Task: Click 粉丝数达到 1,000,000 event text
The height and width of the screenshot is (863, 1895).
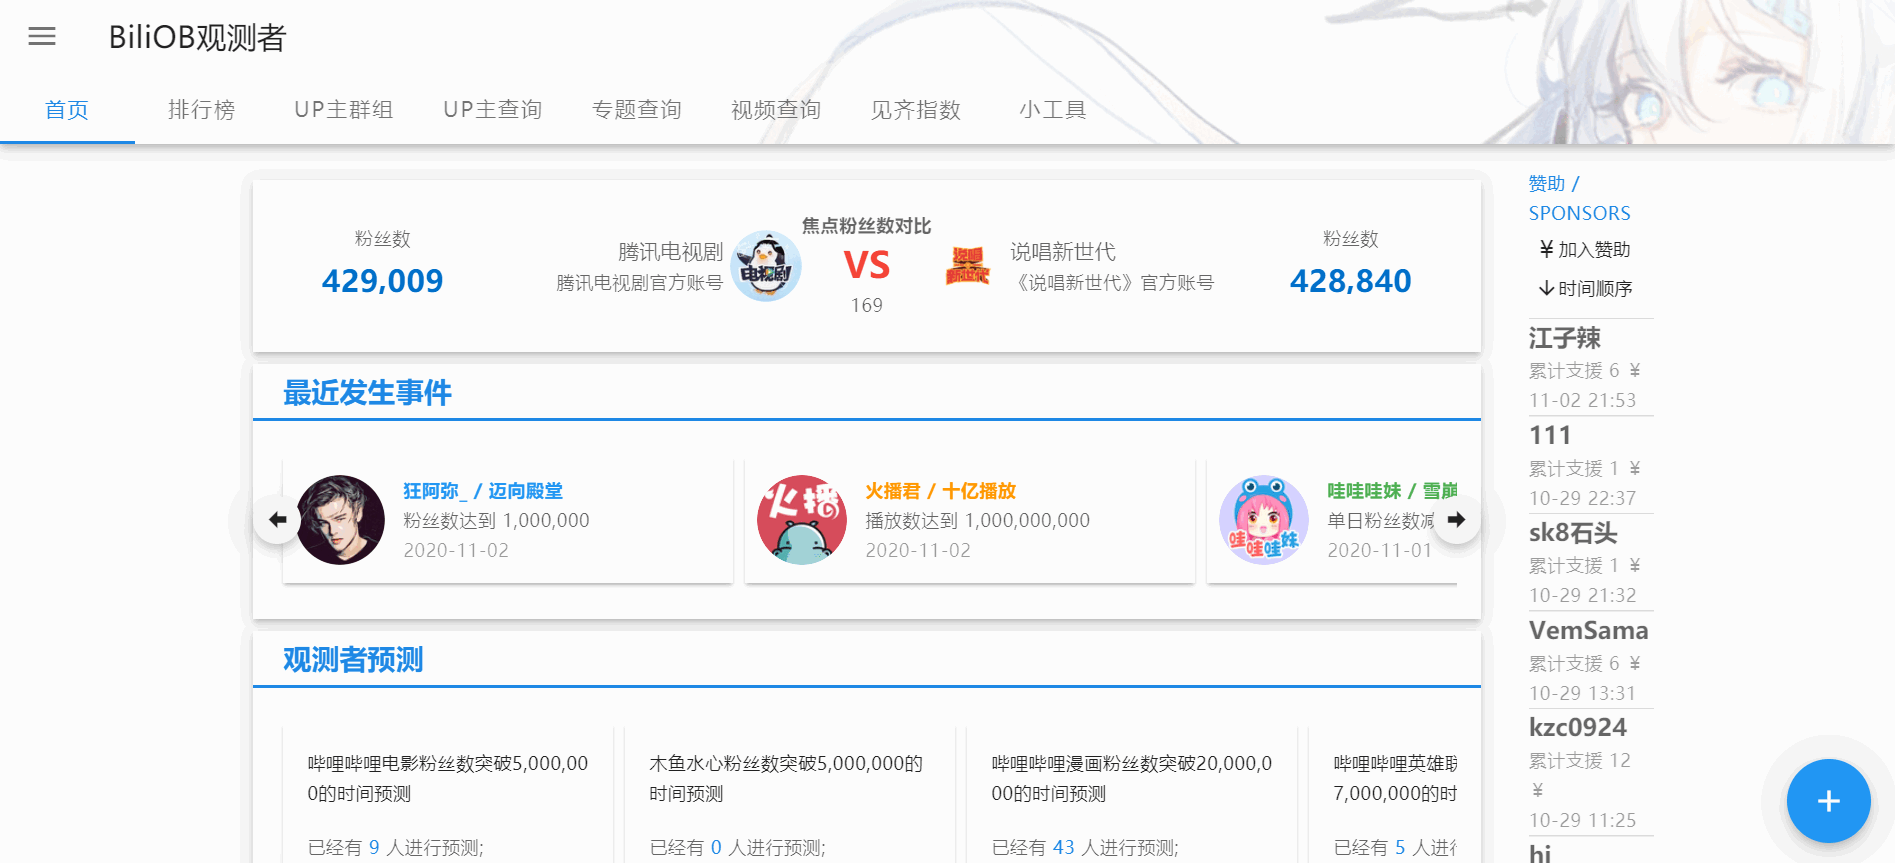Action: coord(496,521)
